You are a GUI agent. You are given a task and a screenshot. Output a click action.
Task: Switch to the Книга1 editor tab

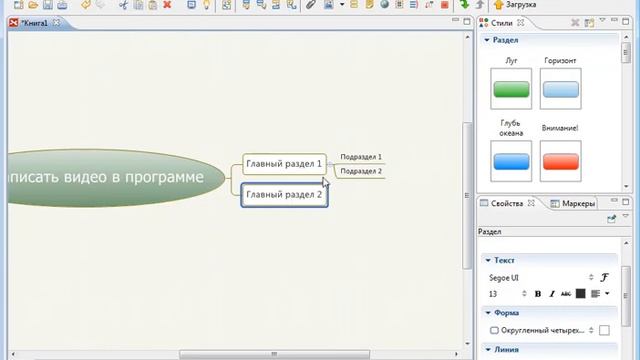click(x=34, y=23)
